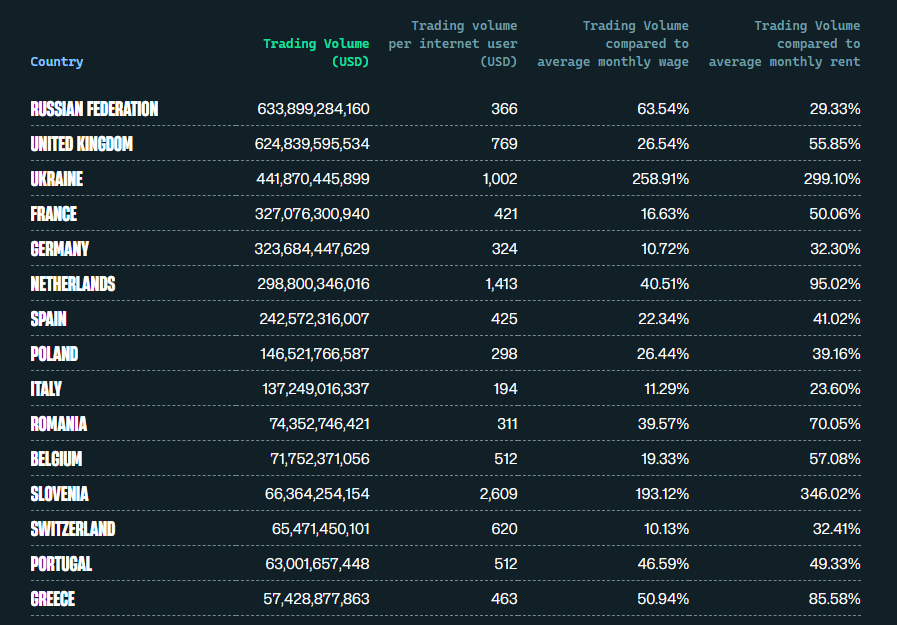Click the United Kingdom country name

[x=82, y=144]
